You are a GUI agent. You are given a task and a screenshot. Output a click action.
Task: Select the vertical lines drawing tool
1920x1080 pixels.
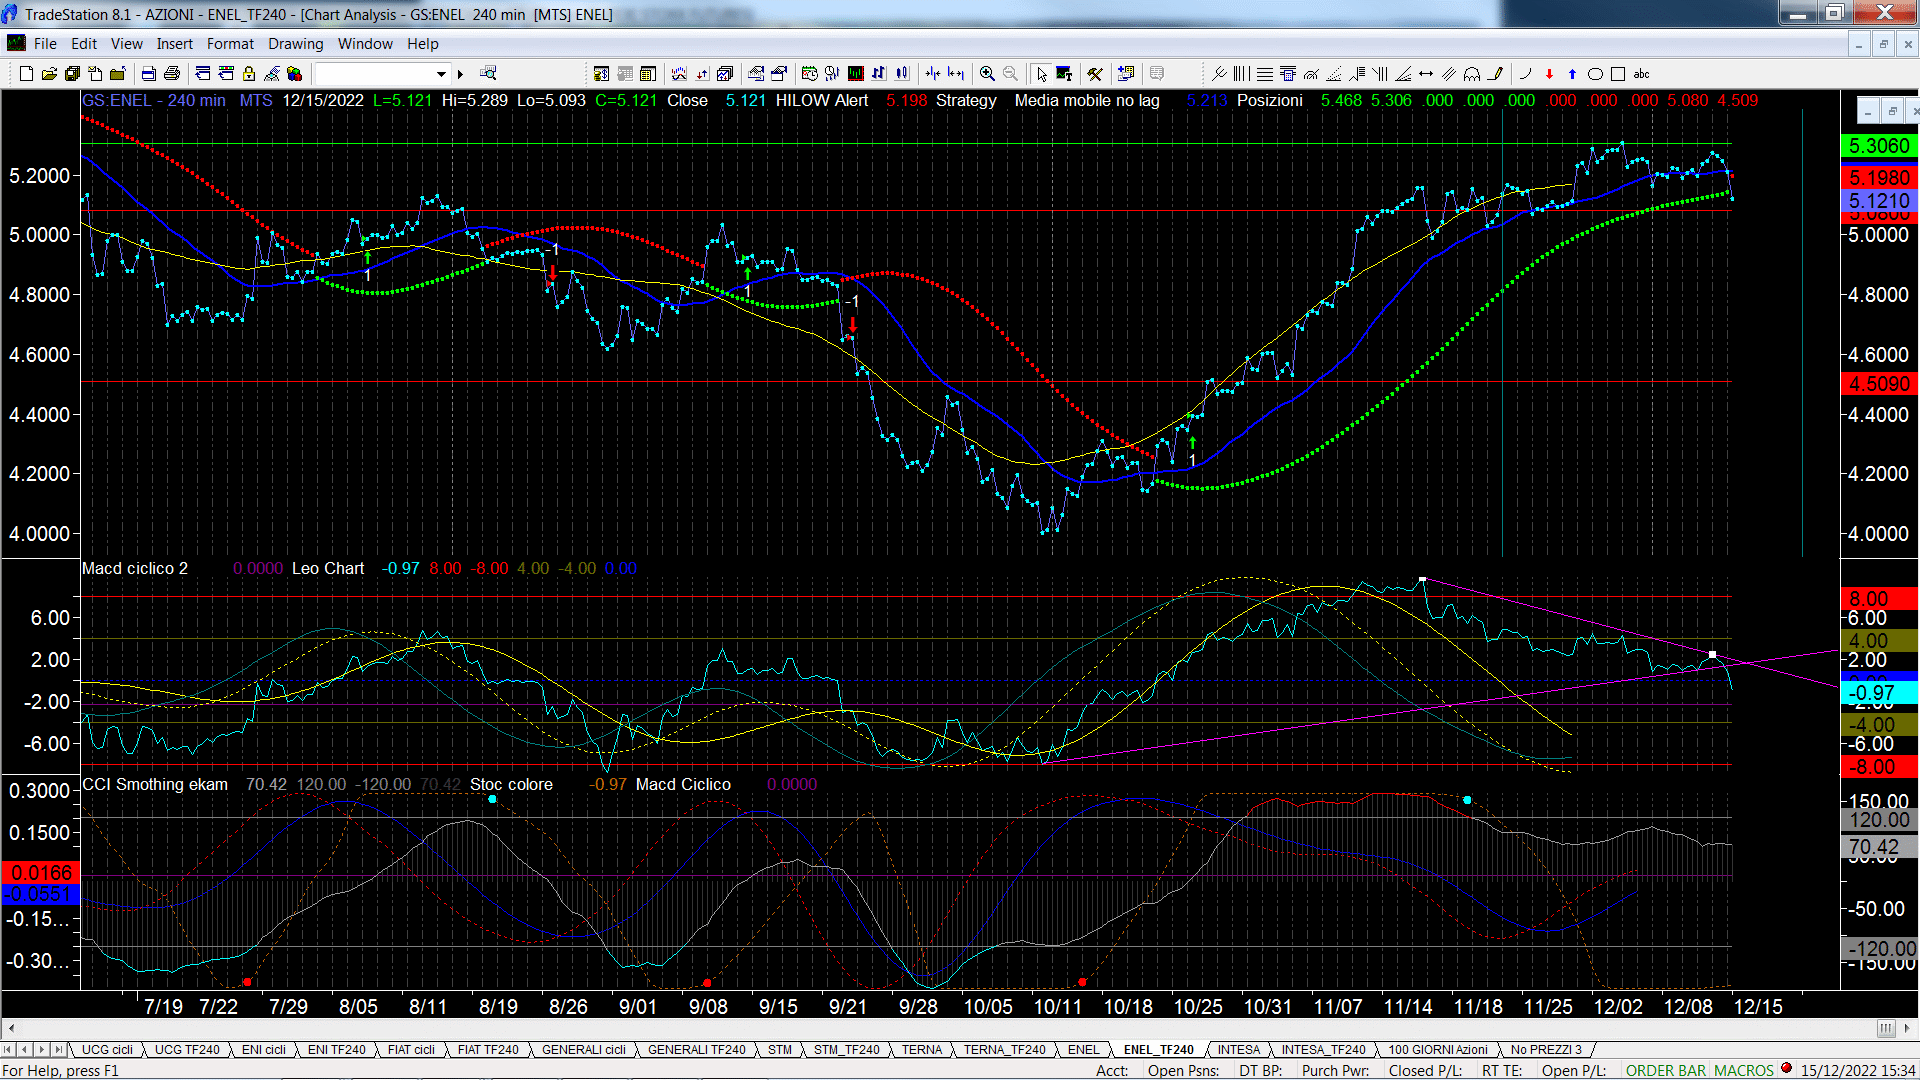1241,74
